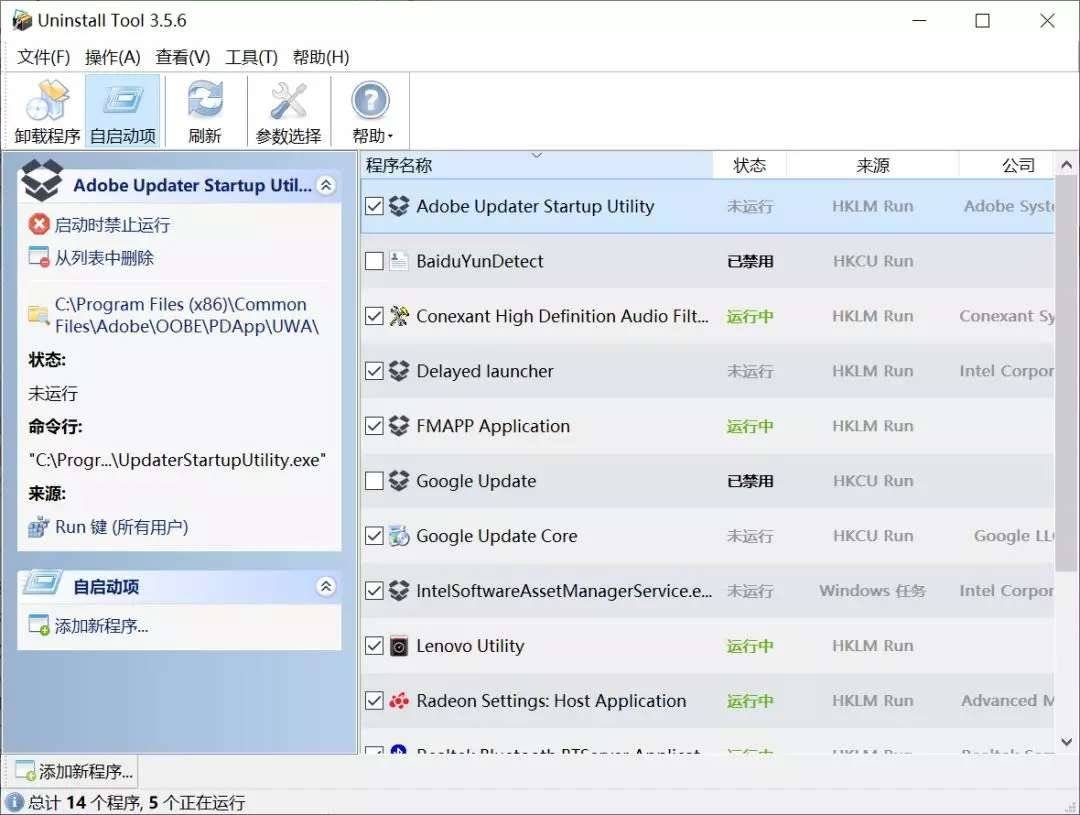
Task: Collapse the Adobe Updater Startup details panel
Action: point(326,185)
